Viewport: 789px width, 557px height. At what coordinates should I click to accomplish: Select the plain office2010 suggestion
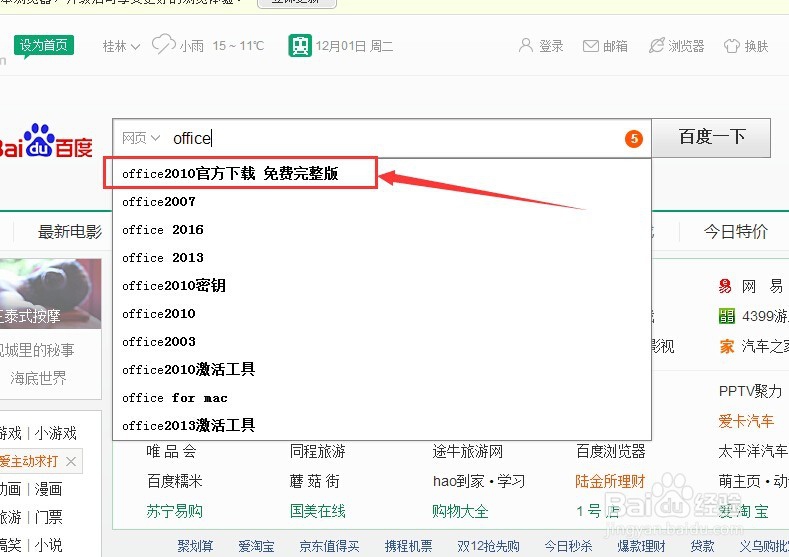point(382,314)
